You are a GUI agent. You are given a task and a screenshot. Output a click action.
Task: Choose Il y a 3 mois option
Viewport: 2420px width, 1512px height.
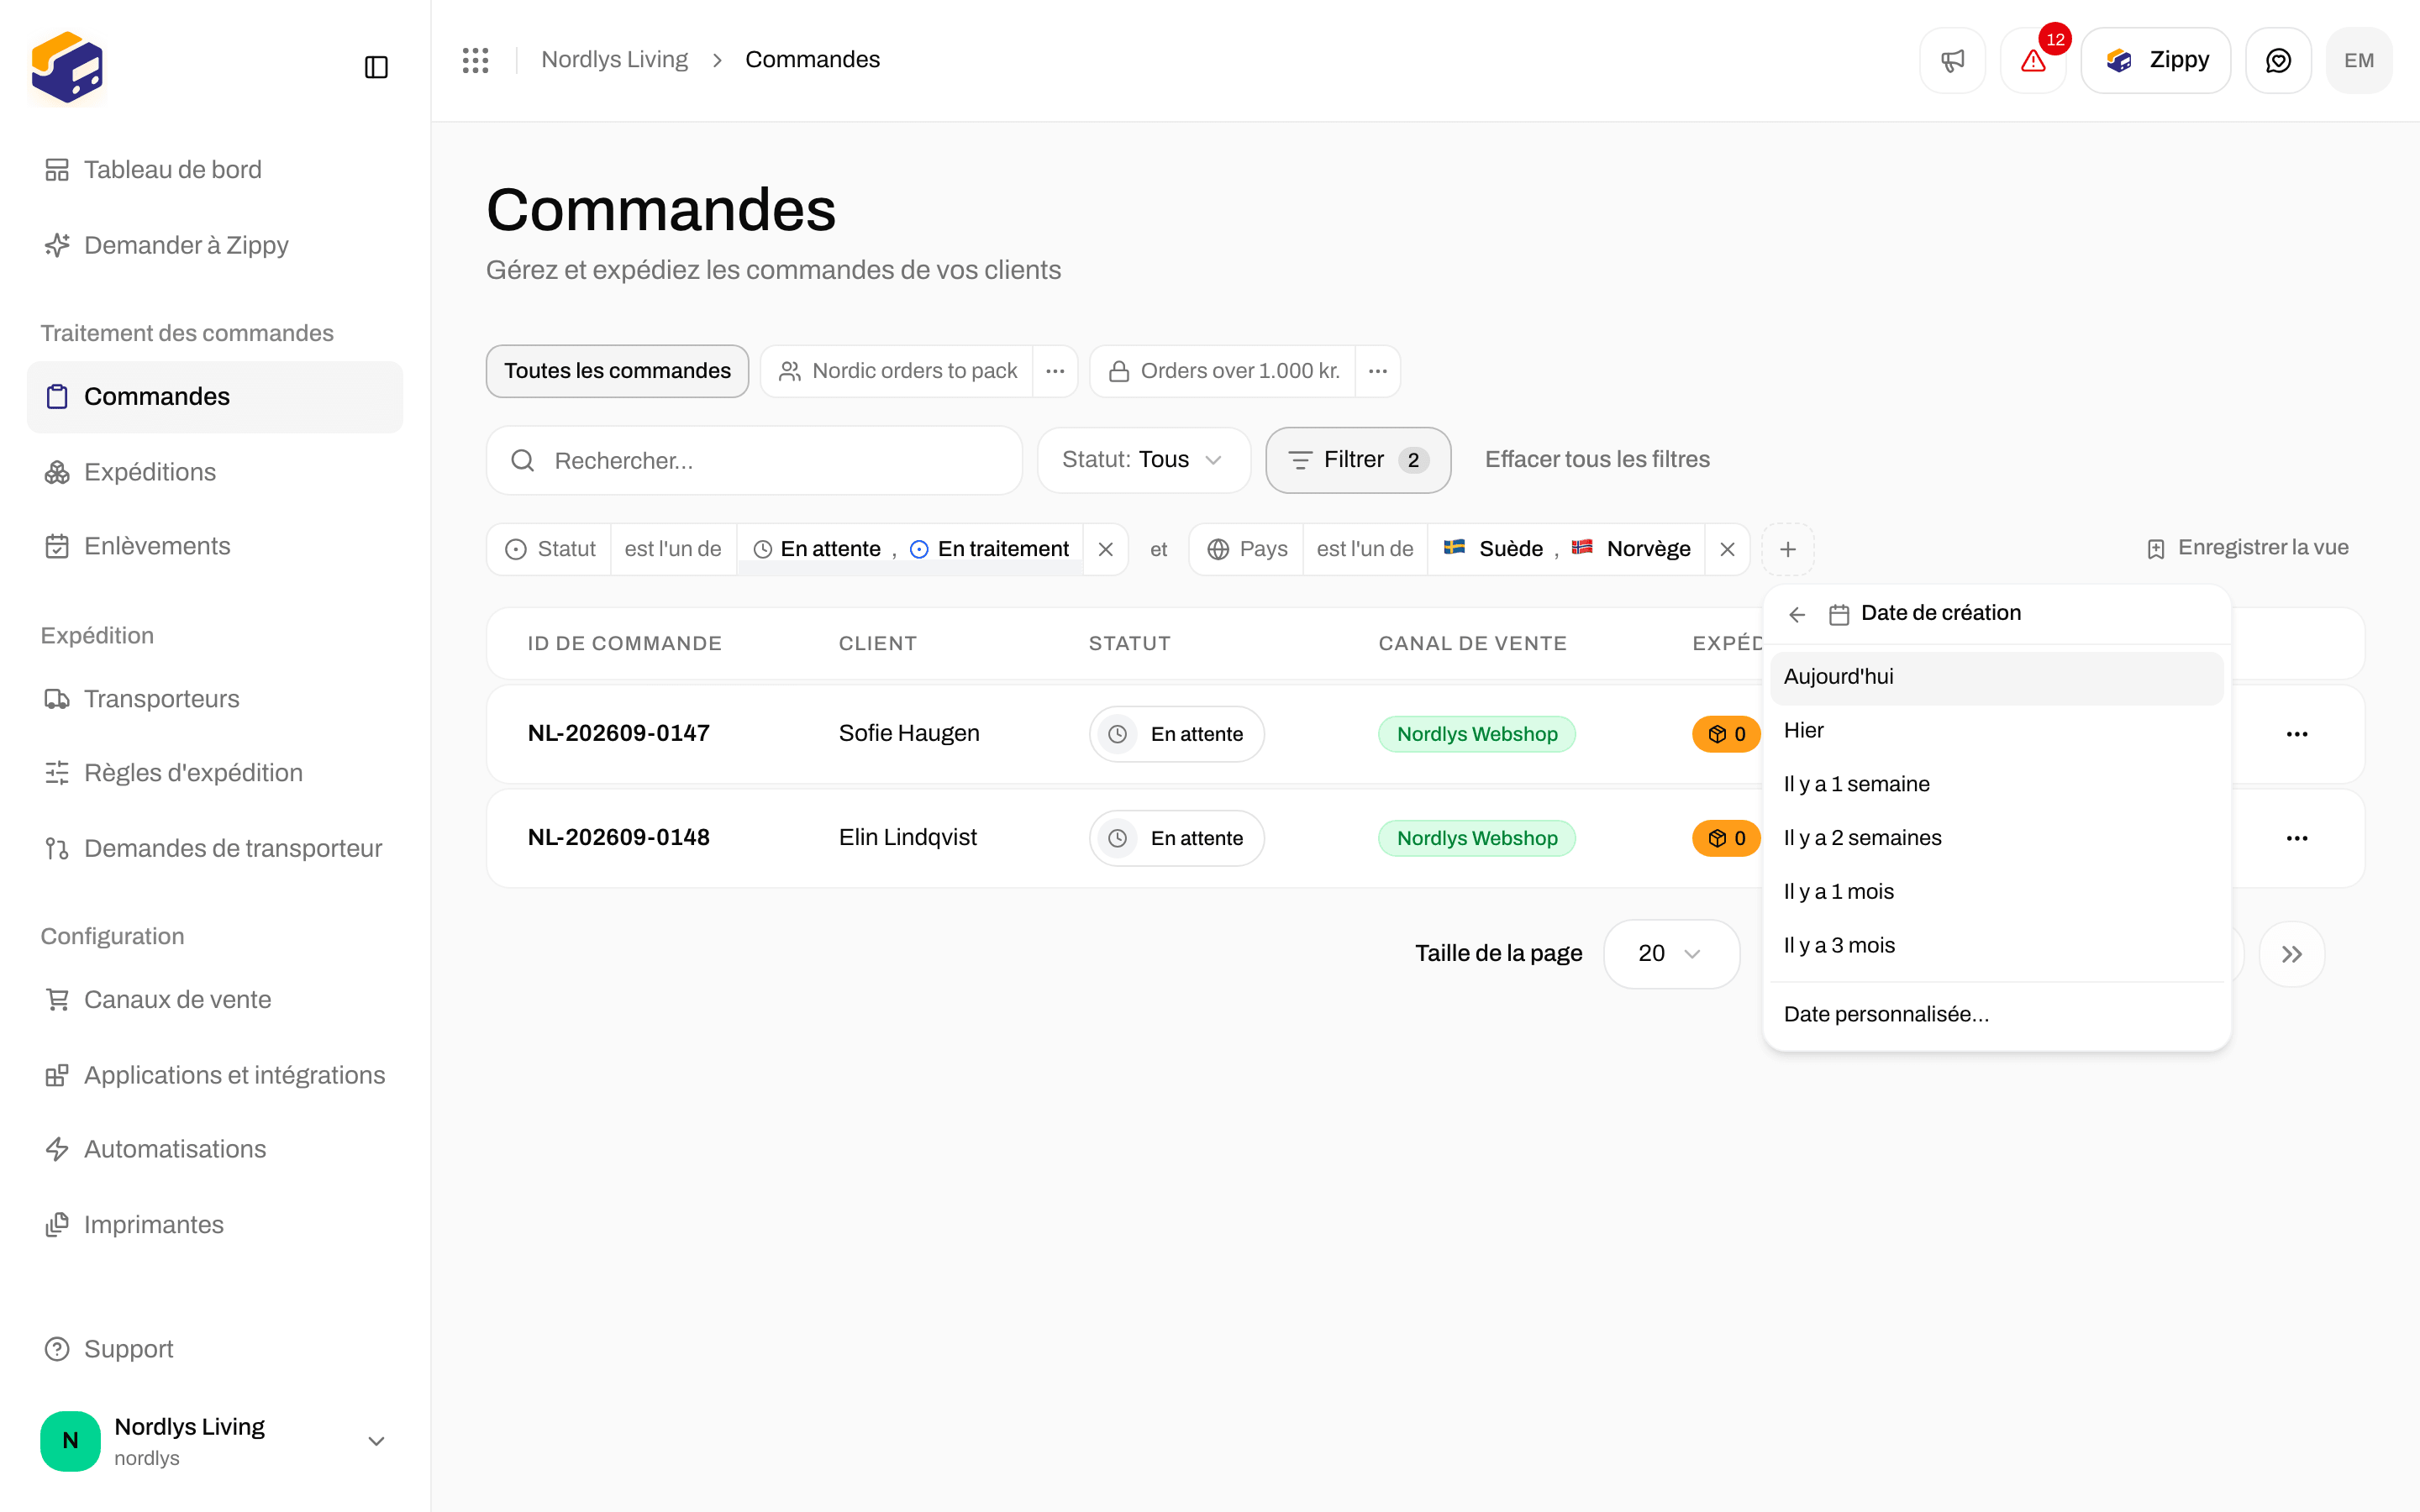(1997, 946)
